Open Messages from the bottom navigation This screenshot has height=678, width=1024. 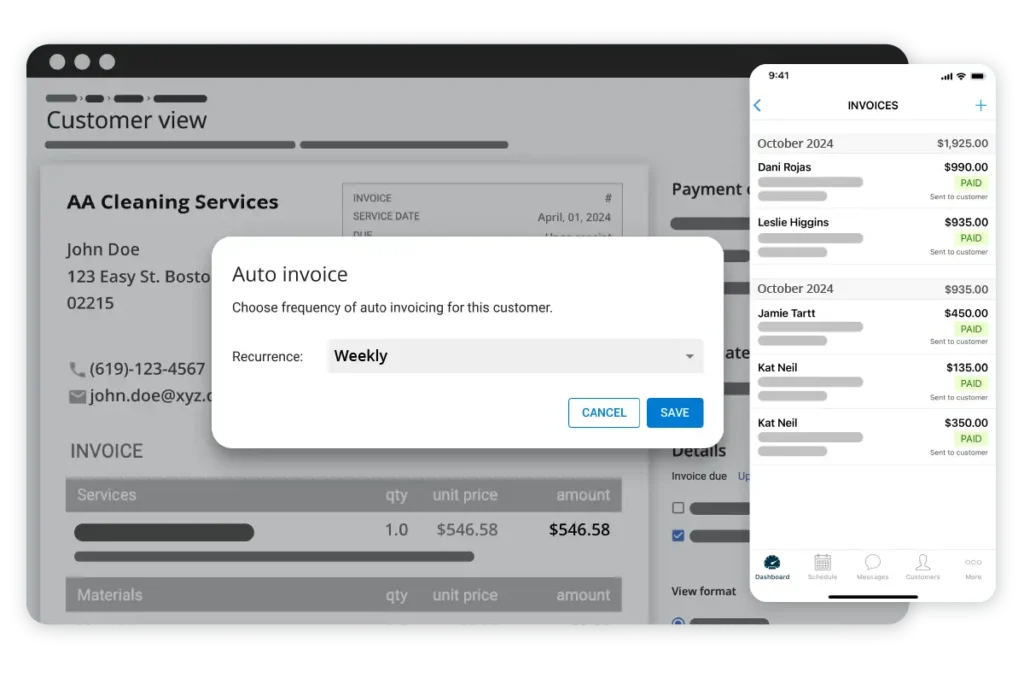tap(872, 565)
